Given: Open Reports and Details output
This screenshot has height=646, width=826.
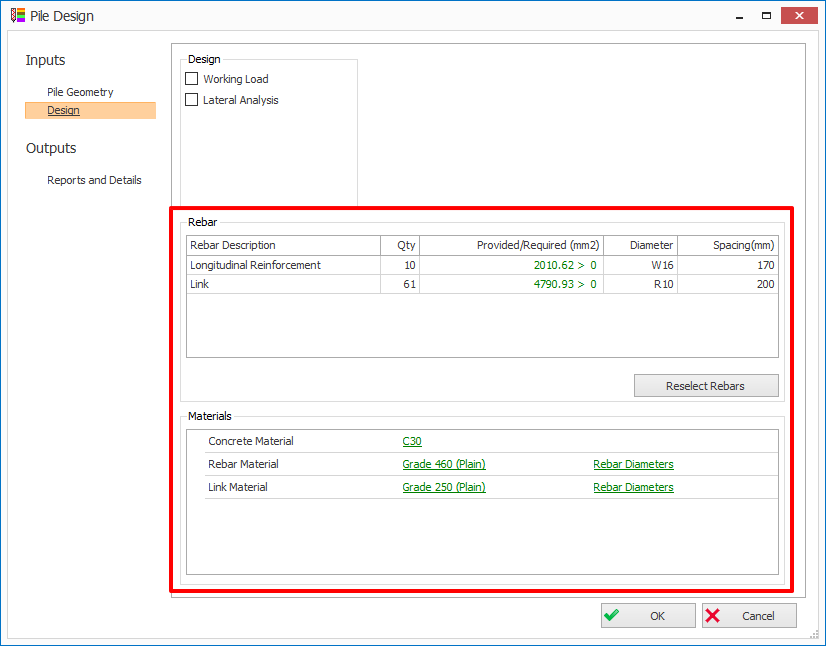Looking at the screenshot, I should (94, 180).
